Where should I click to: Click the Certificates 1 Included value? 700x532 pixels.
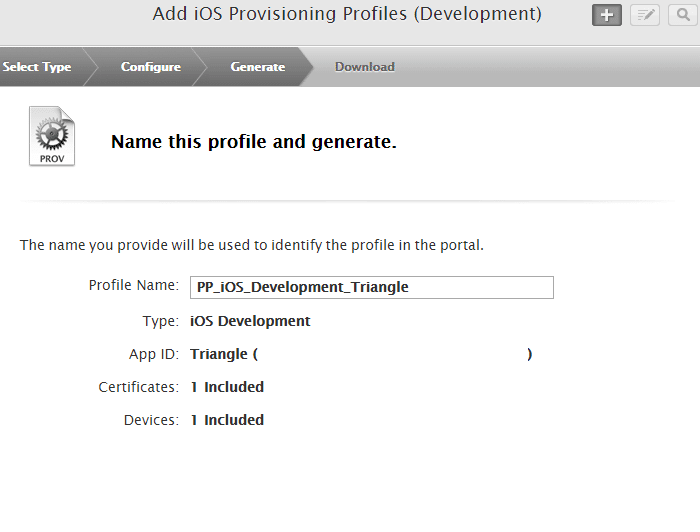[x=227, y=387]
